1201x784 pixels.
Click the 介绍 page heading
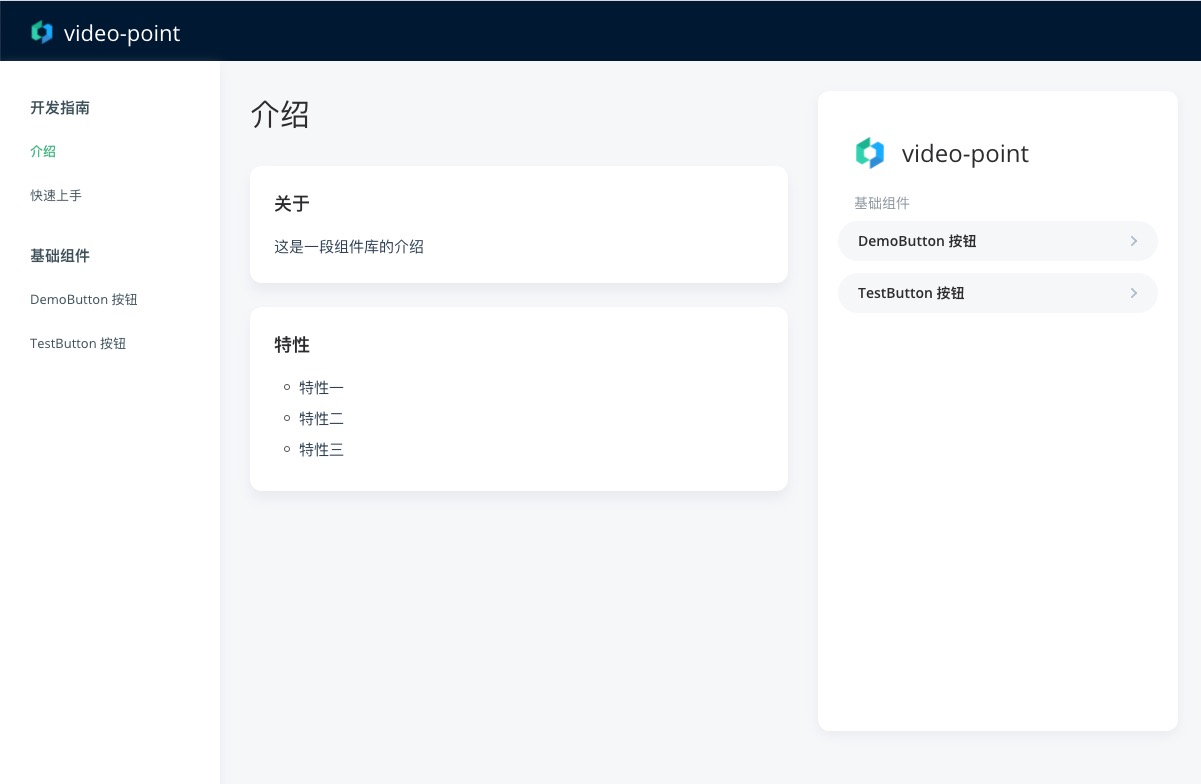coord(280,114)
